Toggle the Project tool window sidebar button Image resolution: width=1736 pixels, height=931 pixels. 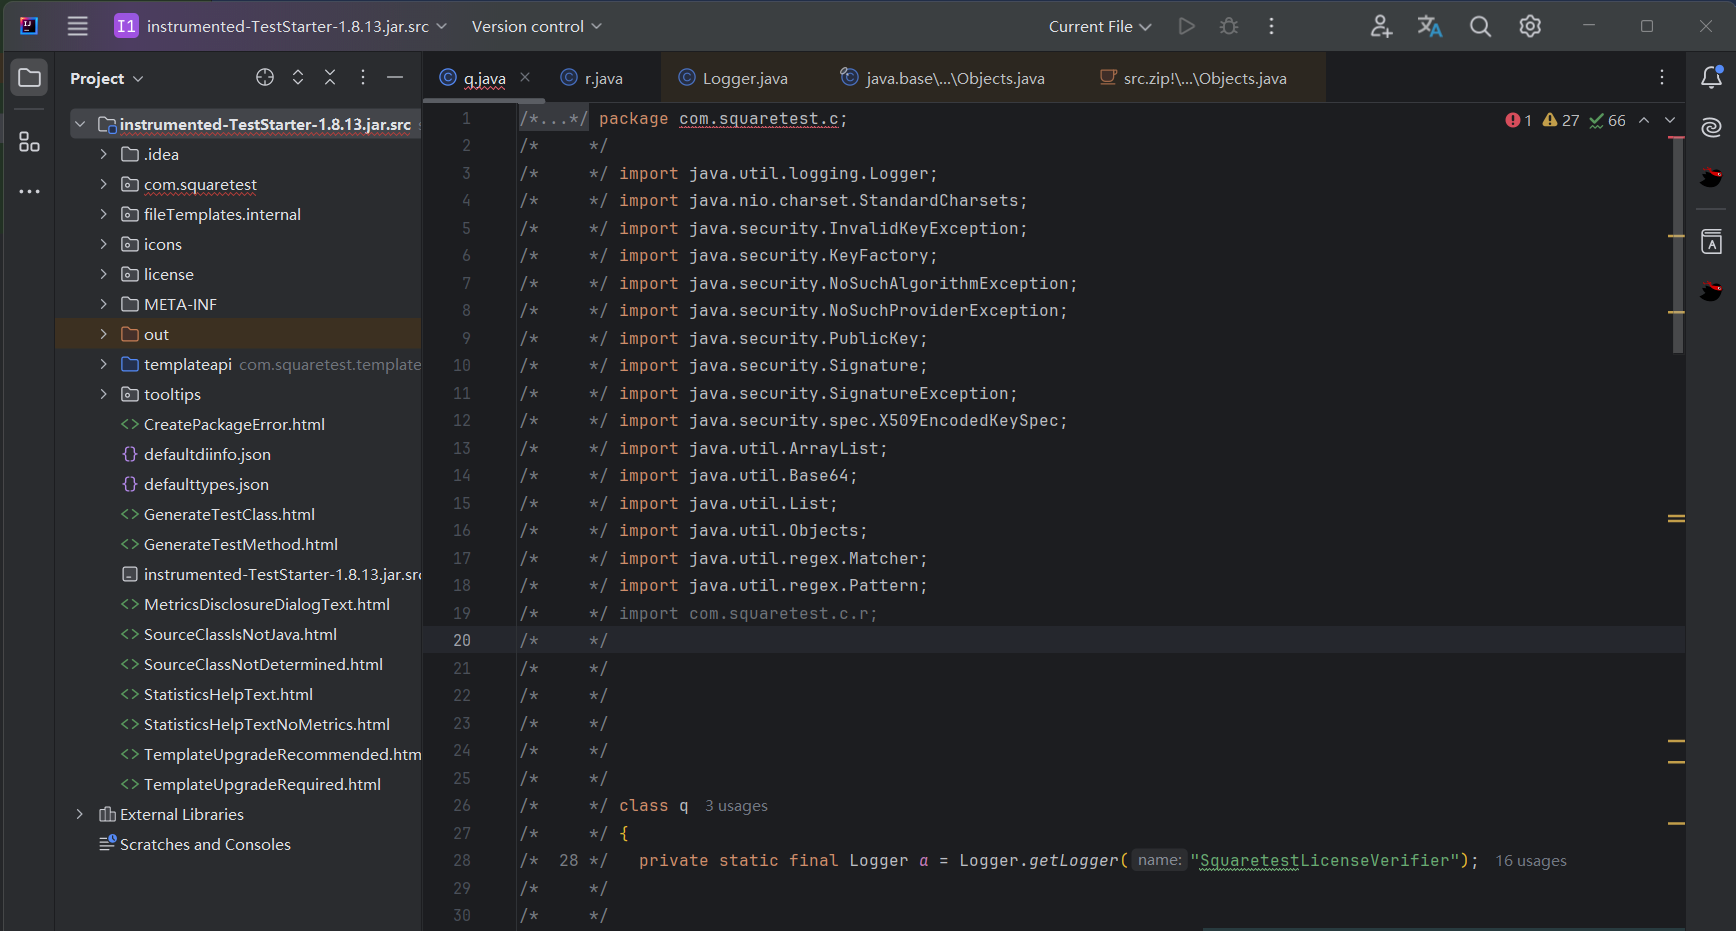tap(29, 78)
